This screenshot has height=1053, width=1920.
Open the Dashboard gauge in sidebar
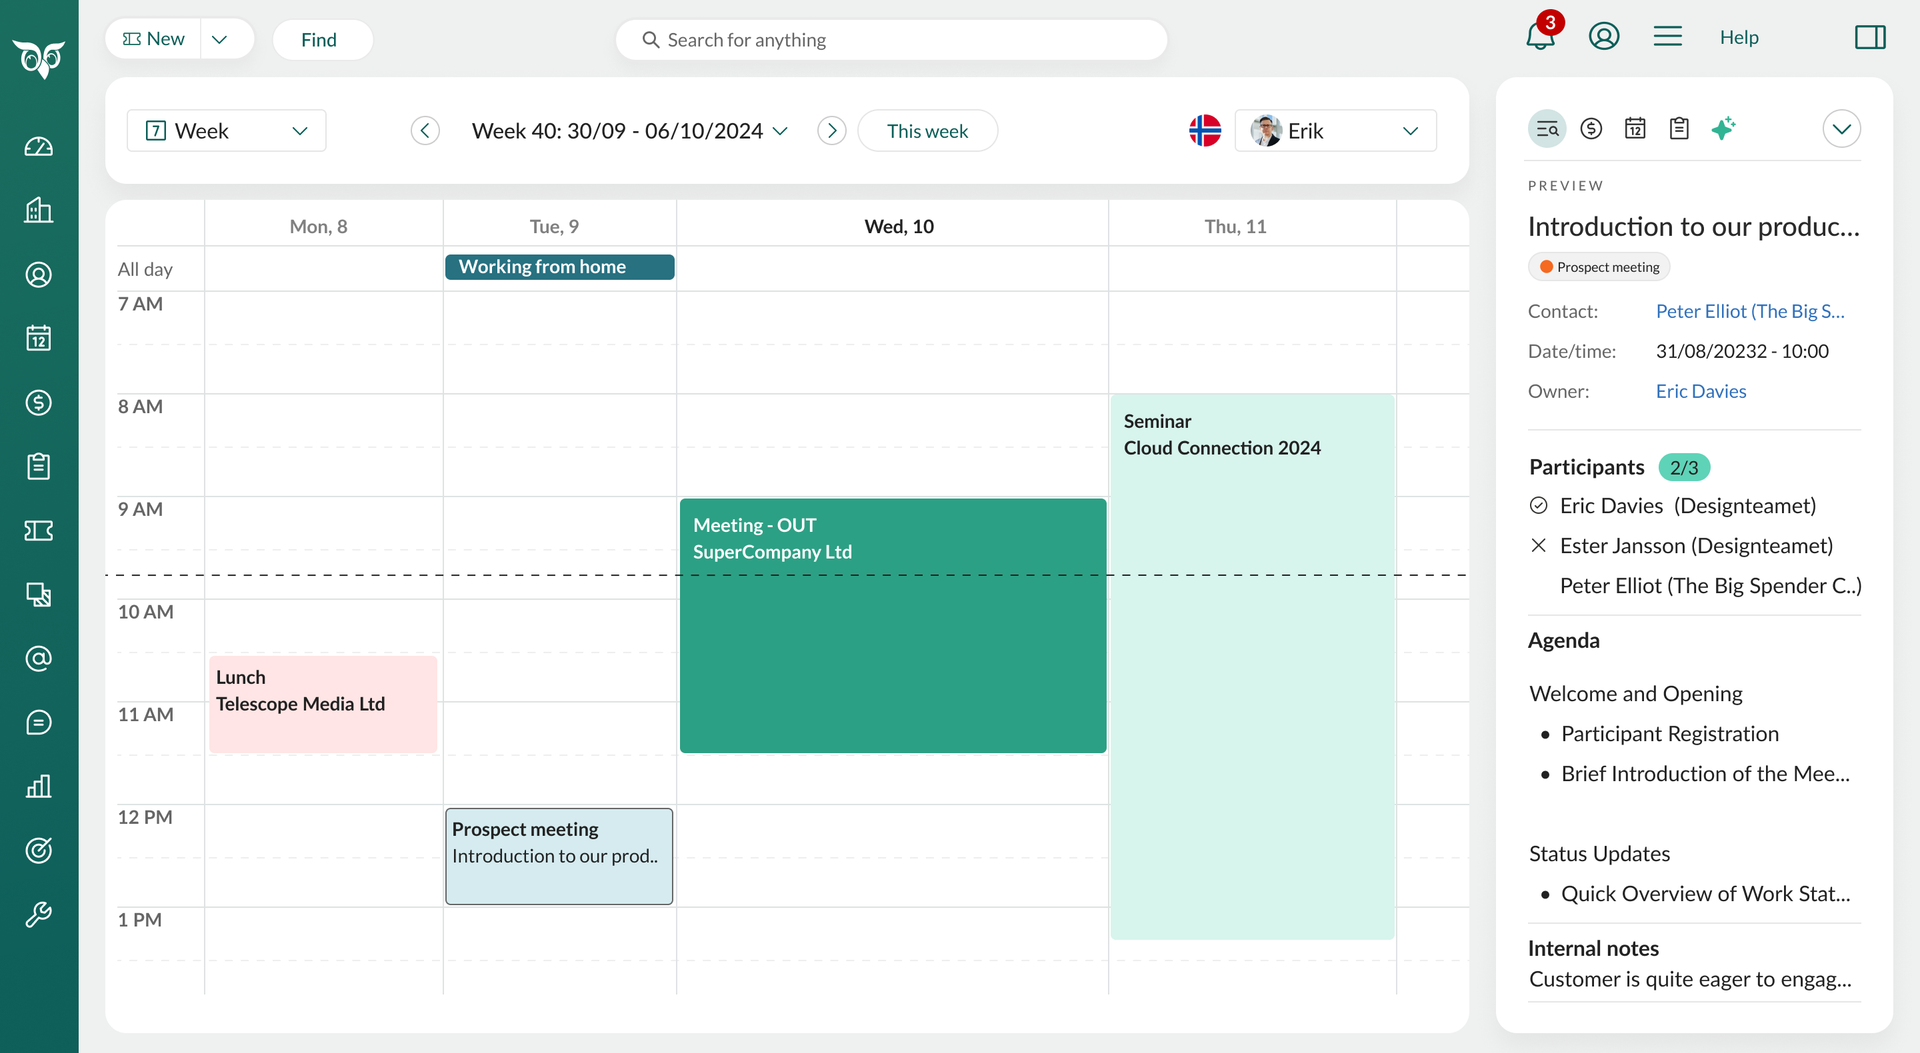[39, 147]
